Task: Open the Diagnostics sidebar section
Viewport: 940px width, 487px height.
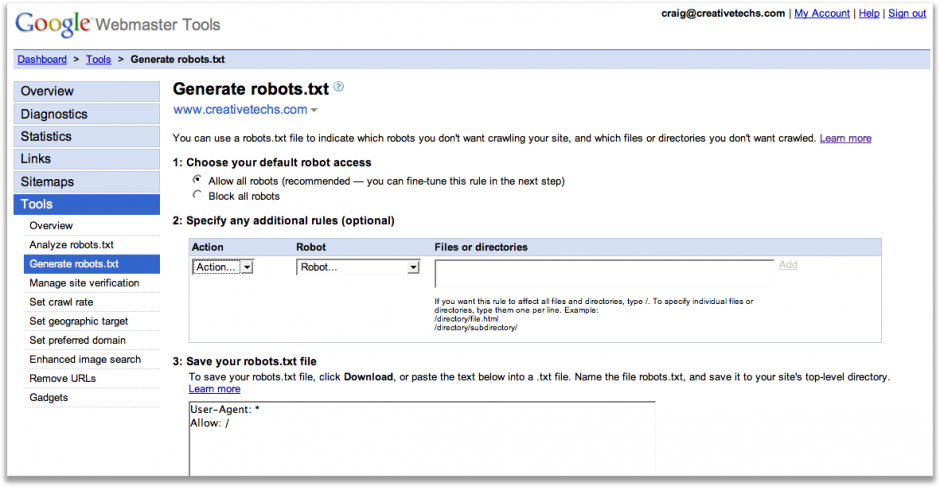Action: [x=86, y=114]
